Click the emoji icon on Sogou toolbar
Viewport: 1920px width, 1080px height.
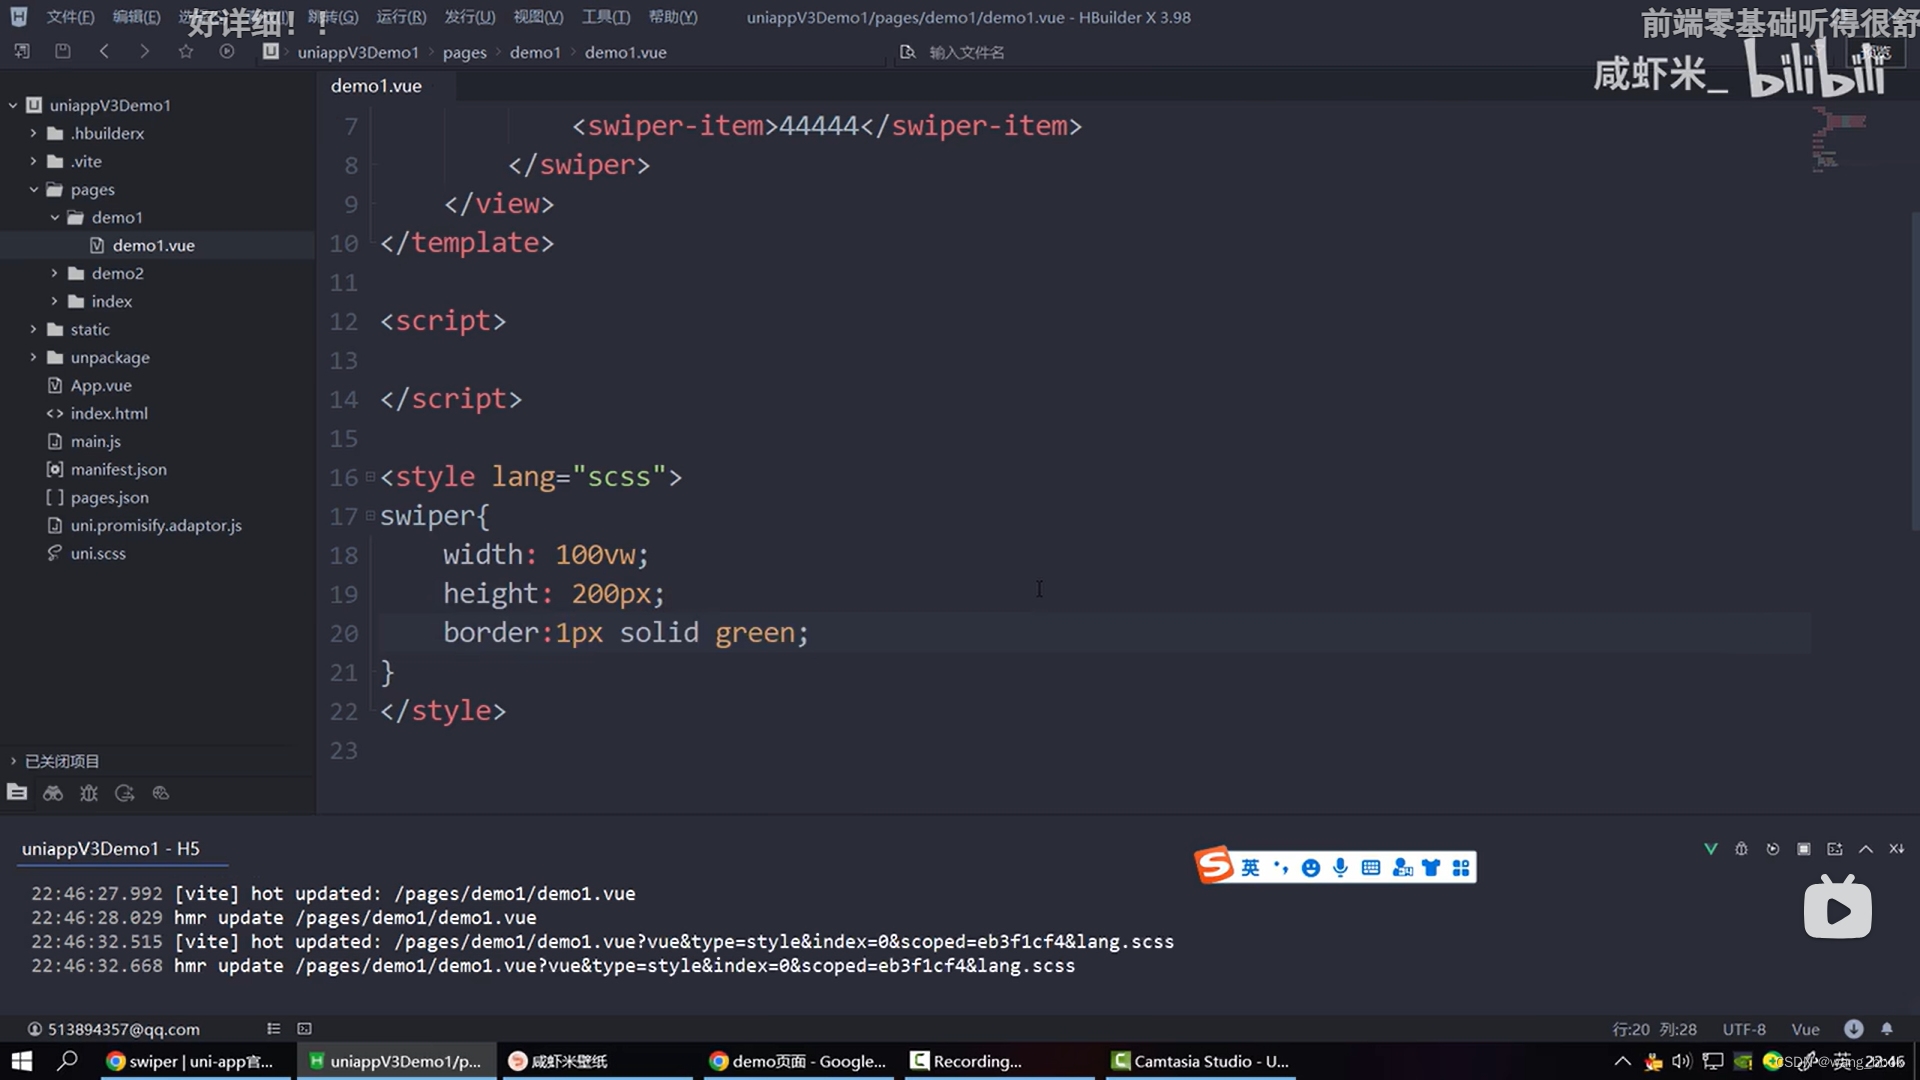coord(1311,868)
